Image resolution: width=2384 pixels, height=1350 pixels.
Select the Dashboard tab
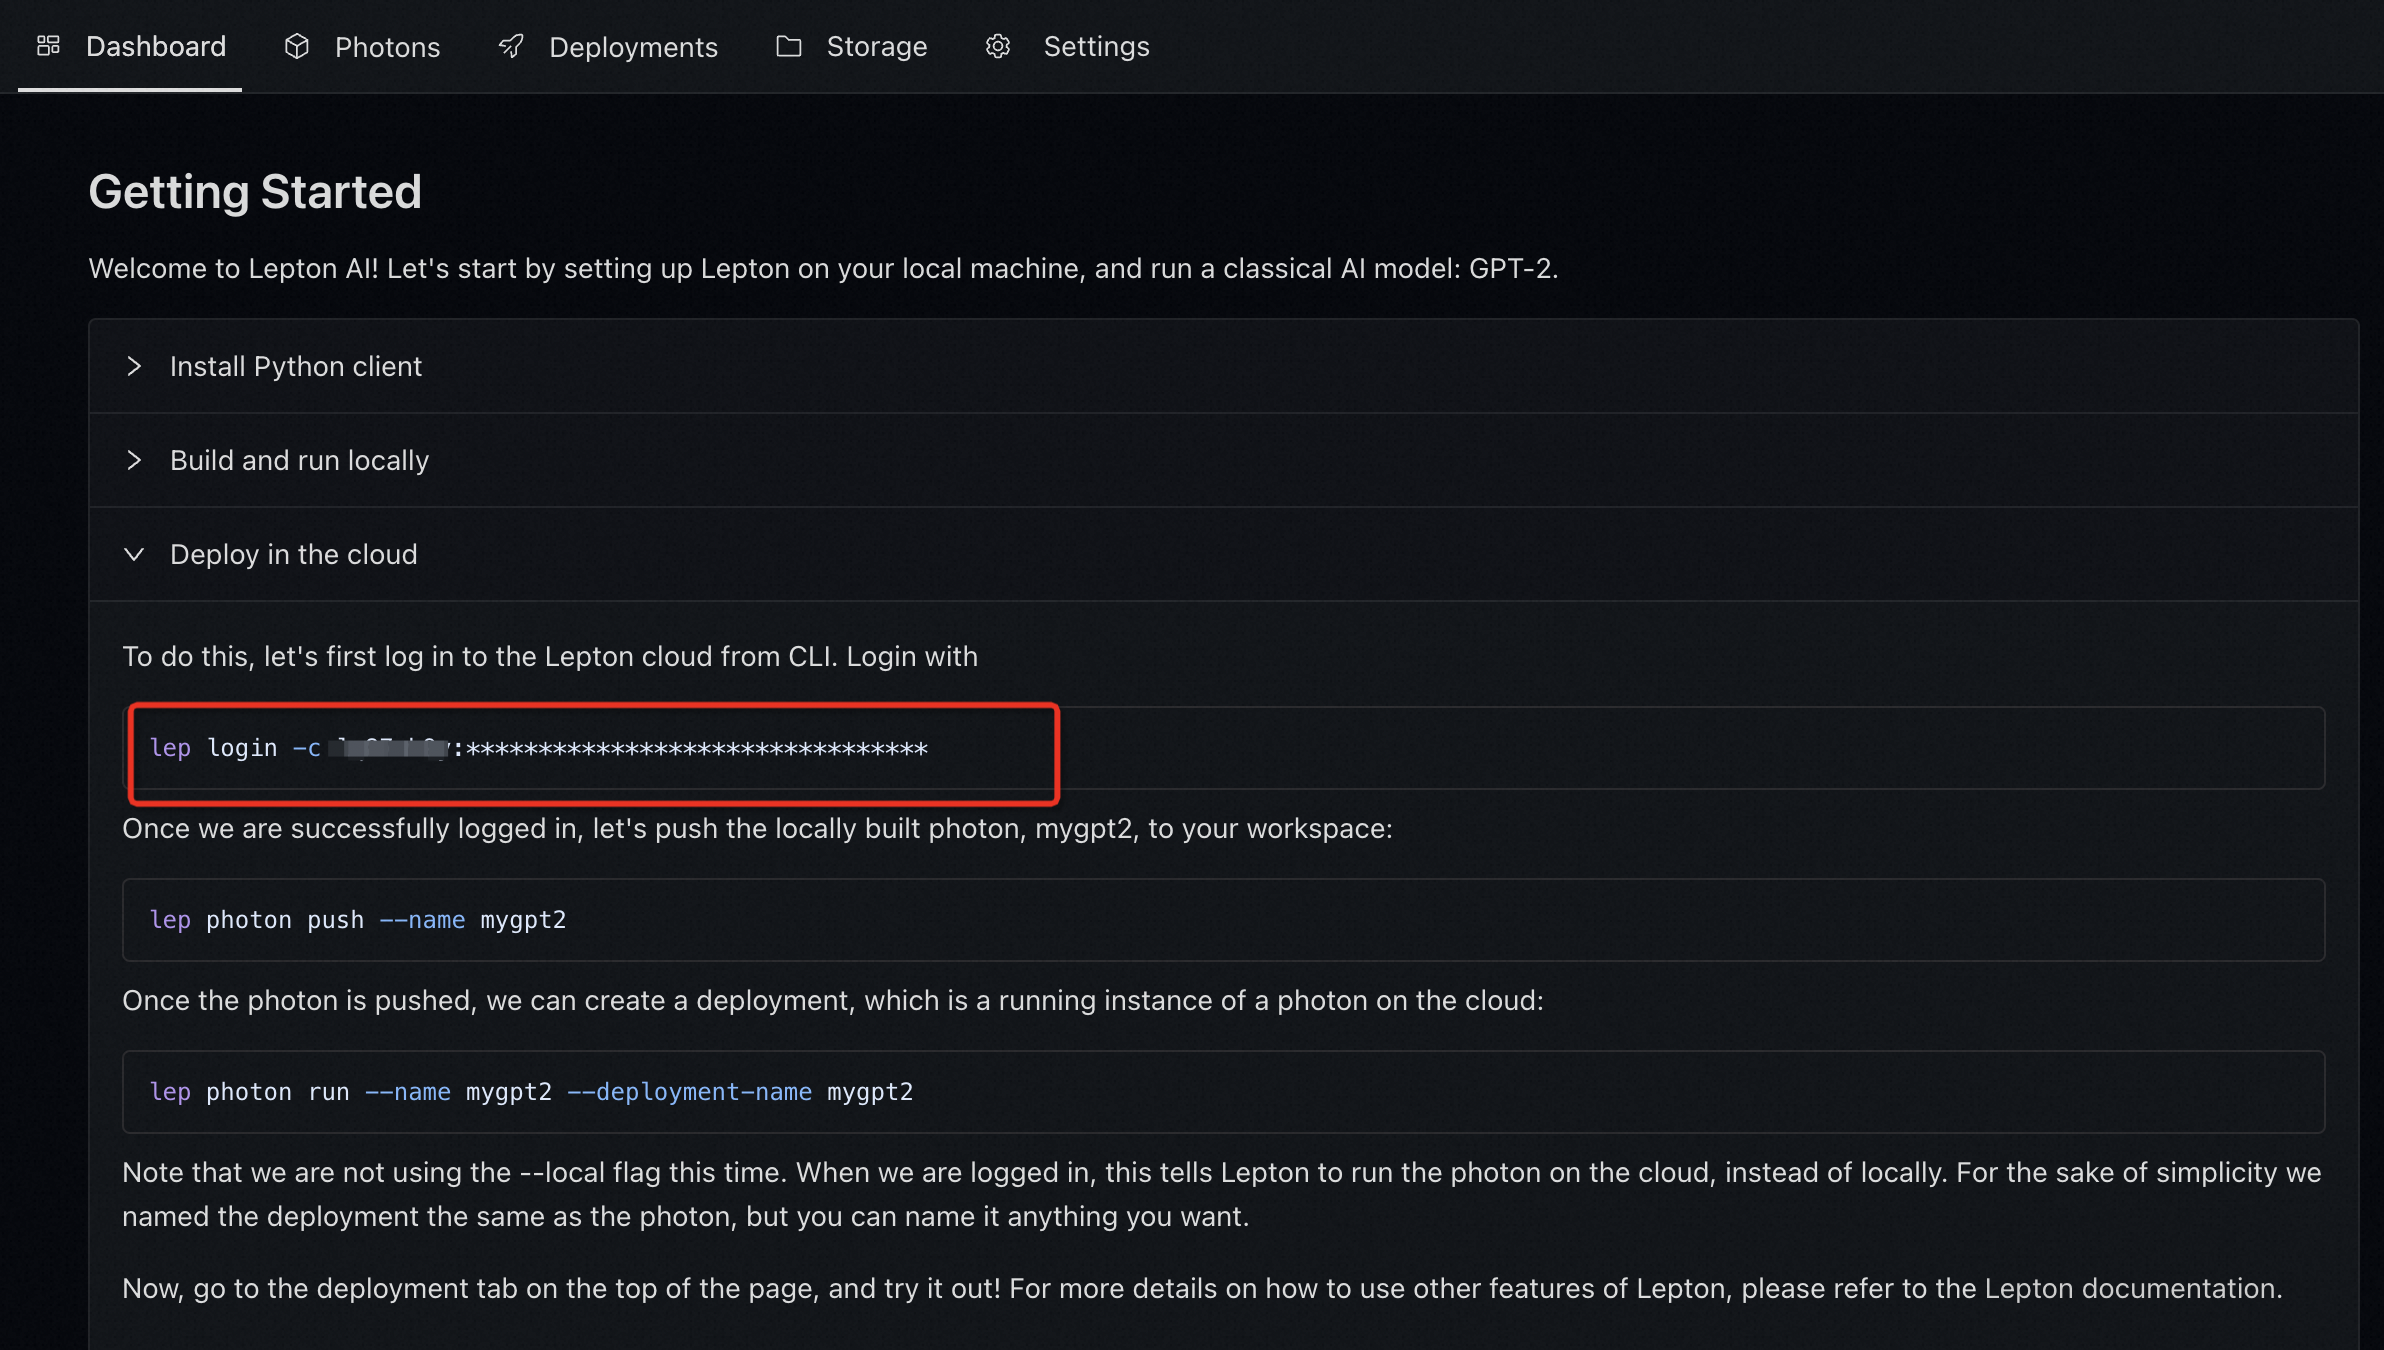click(x=156, y=47)
